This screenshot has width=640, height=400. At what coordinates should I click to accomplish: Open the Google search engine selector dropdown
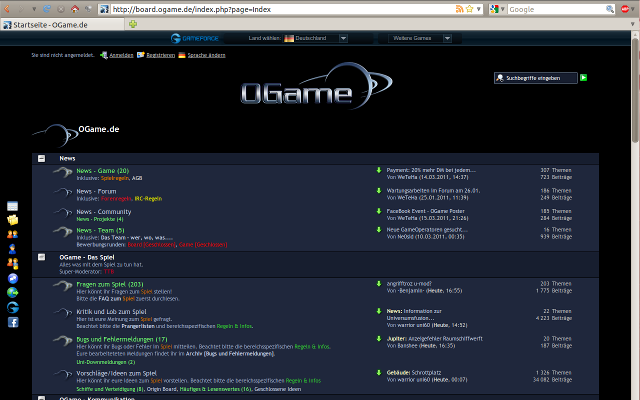tap(498, 9)
